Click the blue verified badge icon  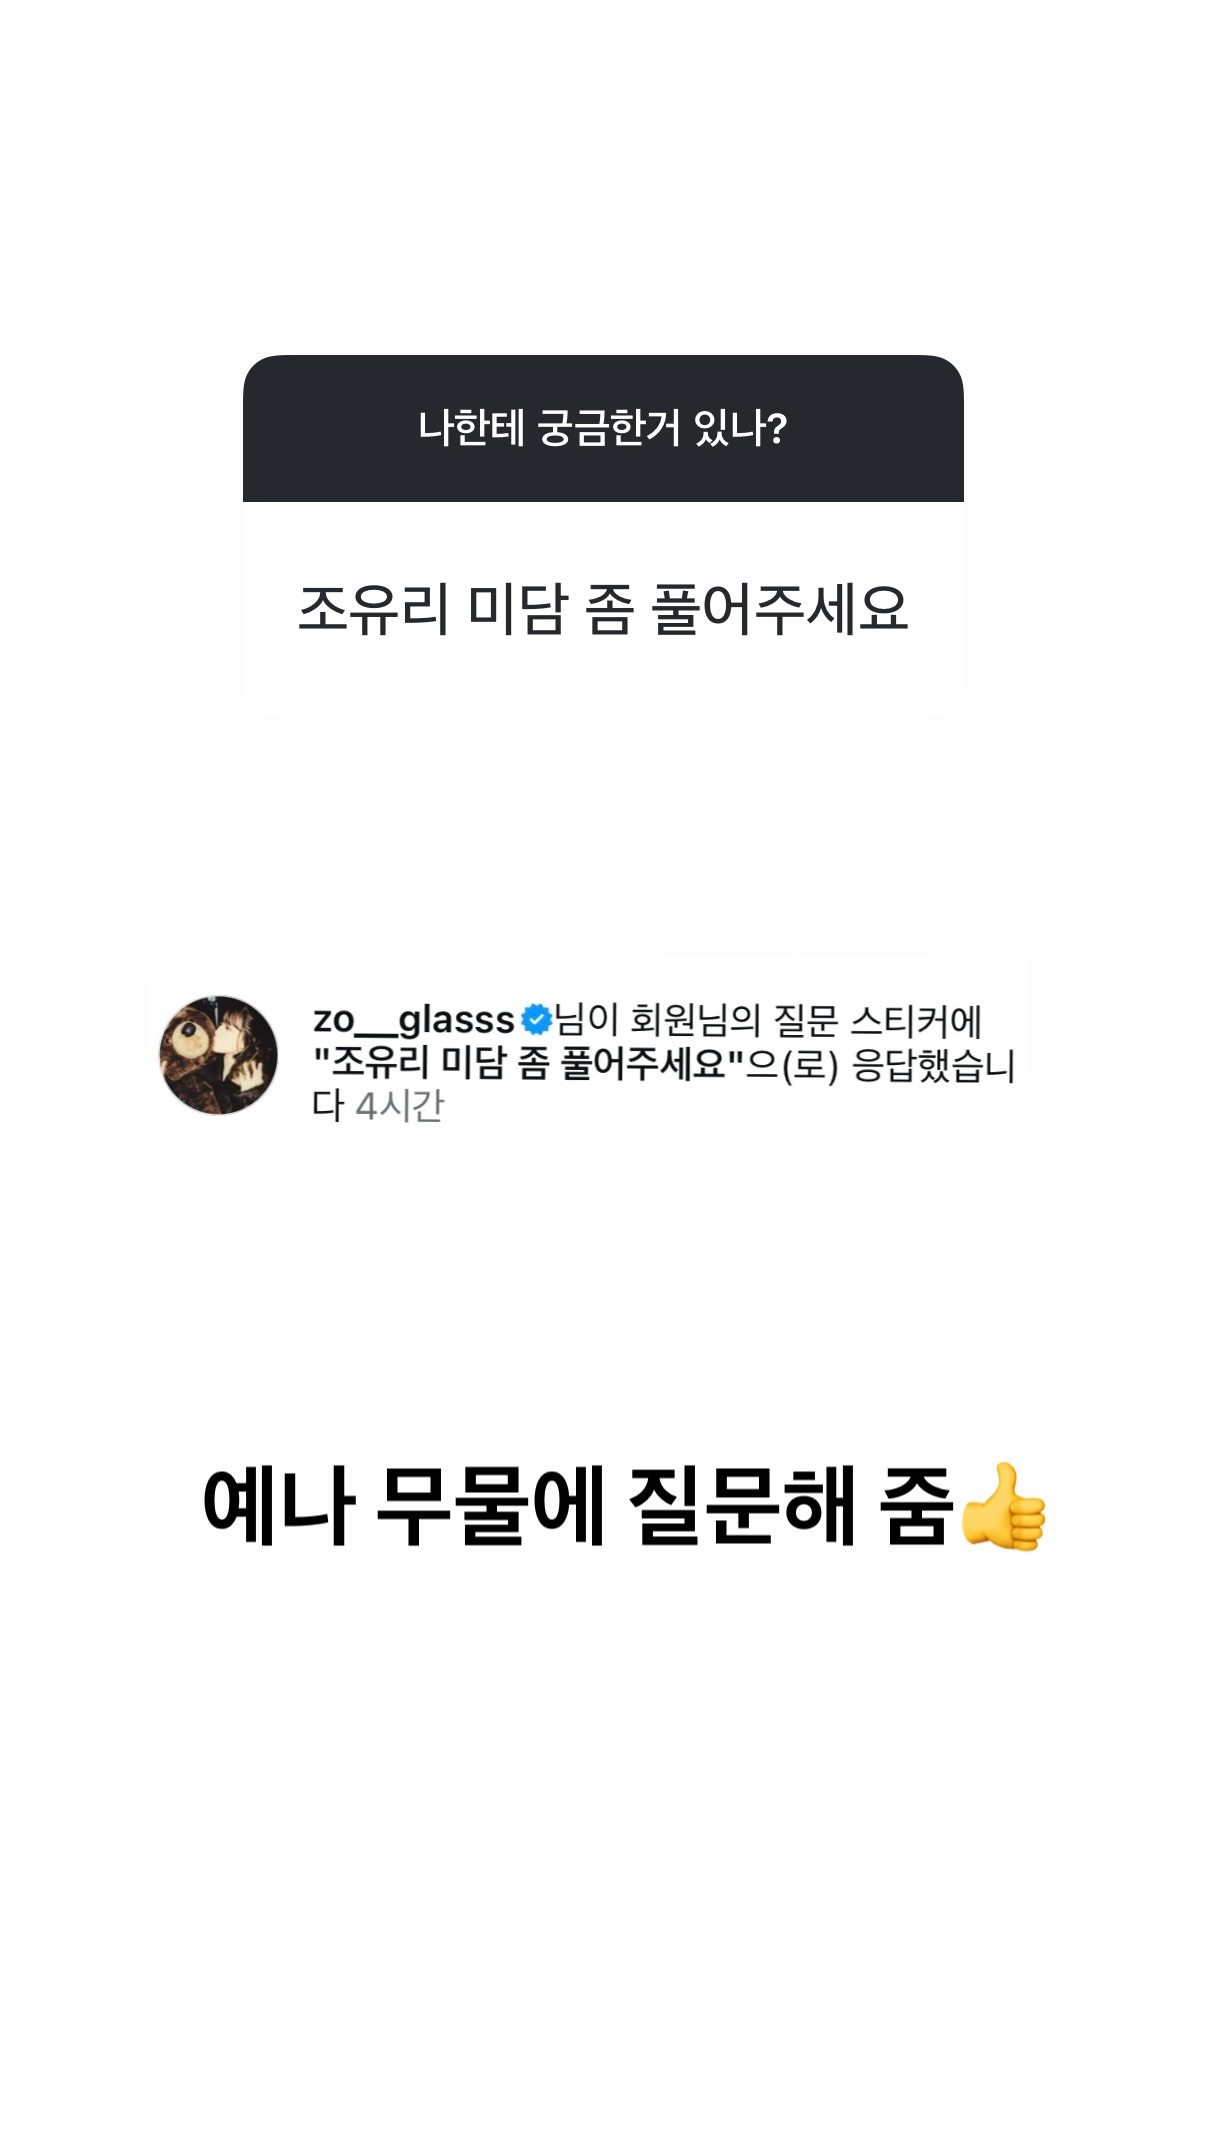point(537,1020)
